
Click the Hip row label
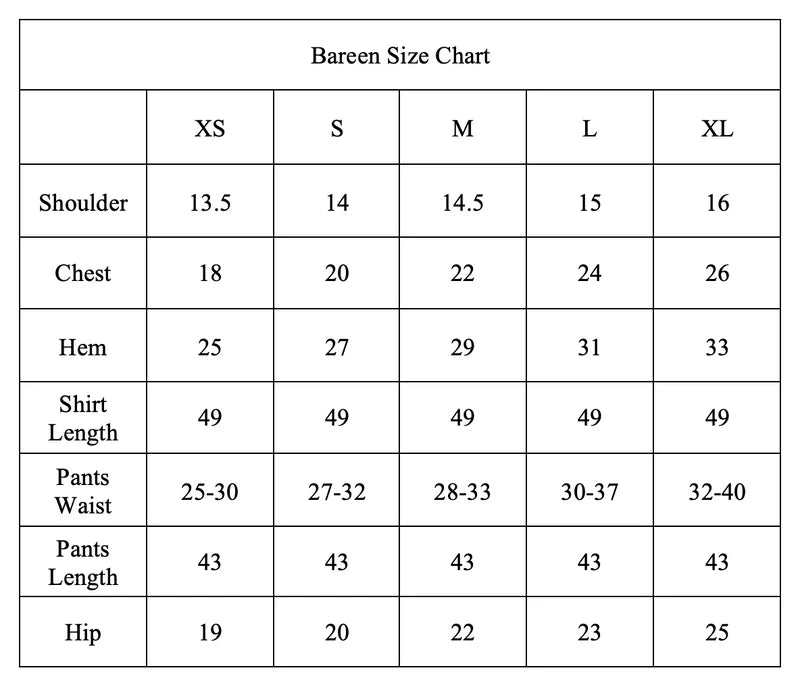click(83, 633)
